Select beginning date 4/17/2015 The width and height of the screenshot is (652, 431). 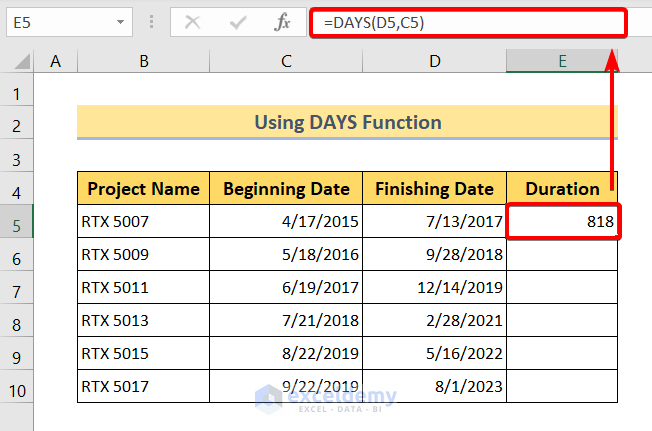[x=286, y=222]
